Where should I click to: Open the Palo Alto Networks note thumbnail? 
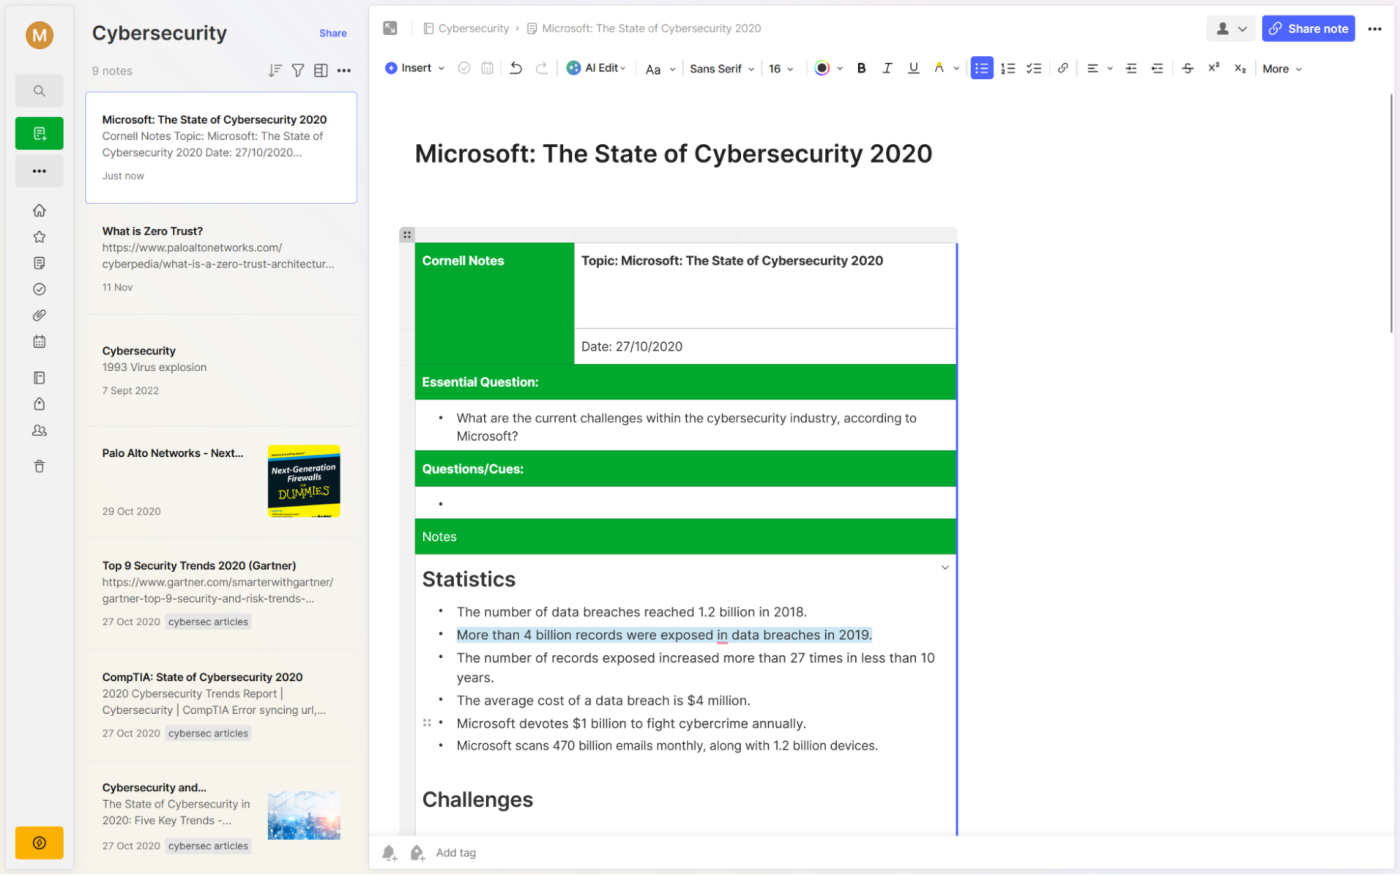(x=304, y=481)
